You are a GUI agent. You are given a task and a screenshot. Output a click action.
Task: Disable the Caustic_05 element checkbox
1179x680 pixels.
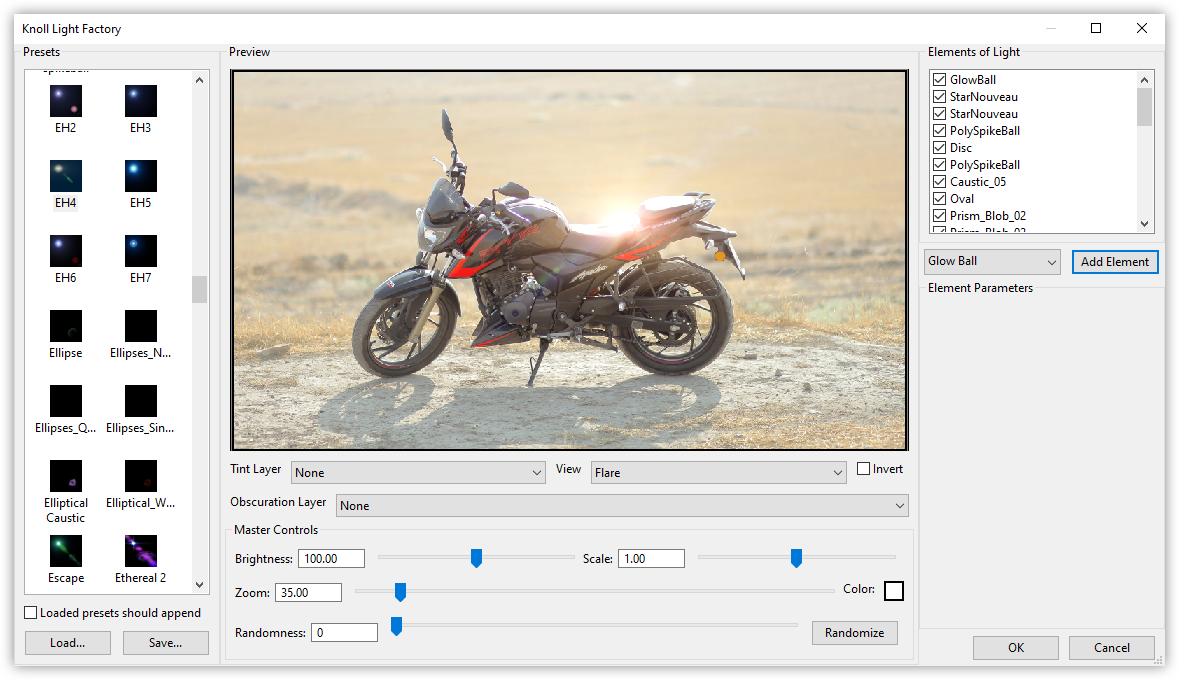coord(939,182)
